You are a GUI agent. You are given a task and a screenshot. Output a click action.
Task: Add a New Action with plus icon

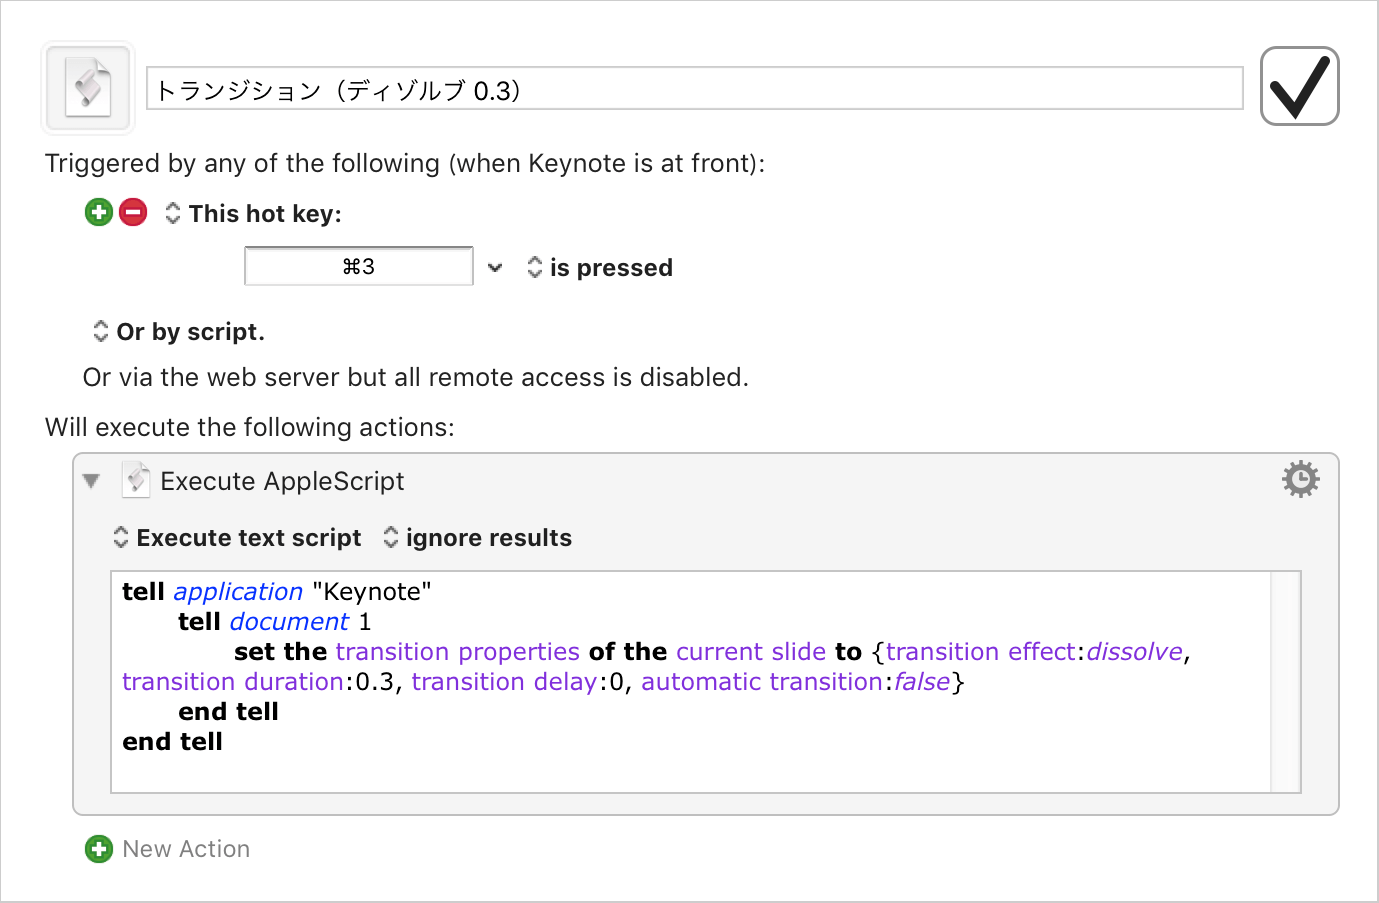pyautogui.click(x=99, y=849)
